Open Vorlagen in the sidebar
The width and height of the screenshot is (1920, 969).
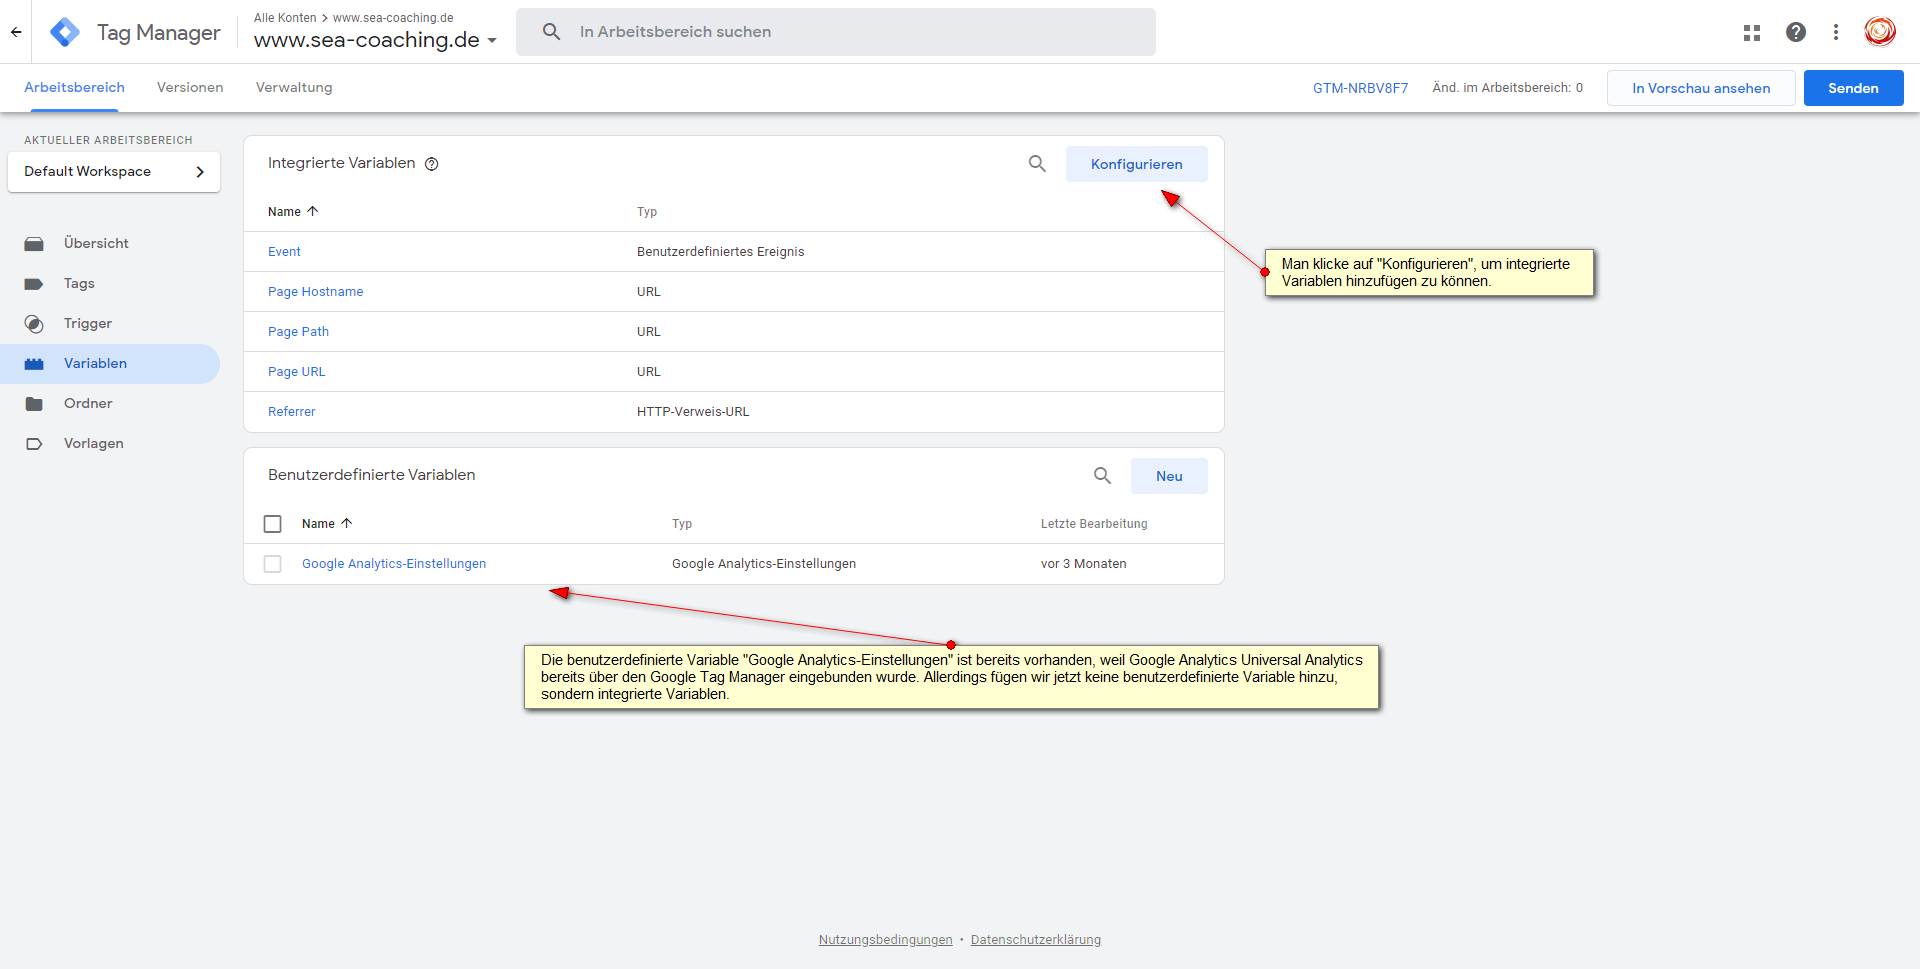pyautogui.click(x=94, y=444)
